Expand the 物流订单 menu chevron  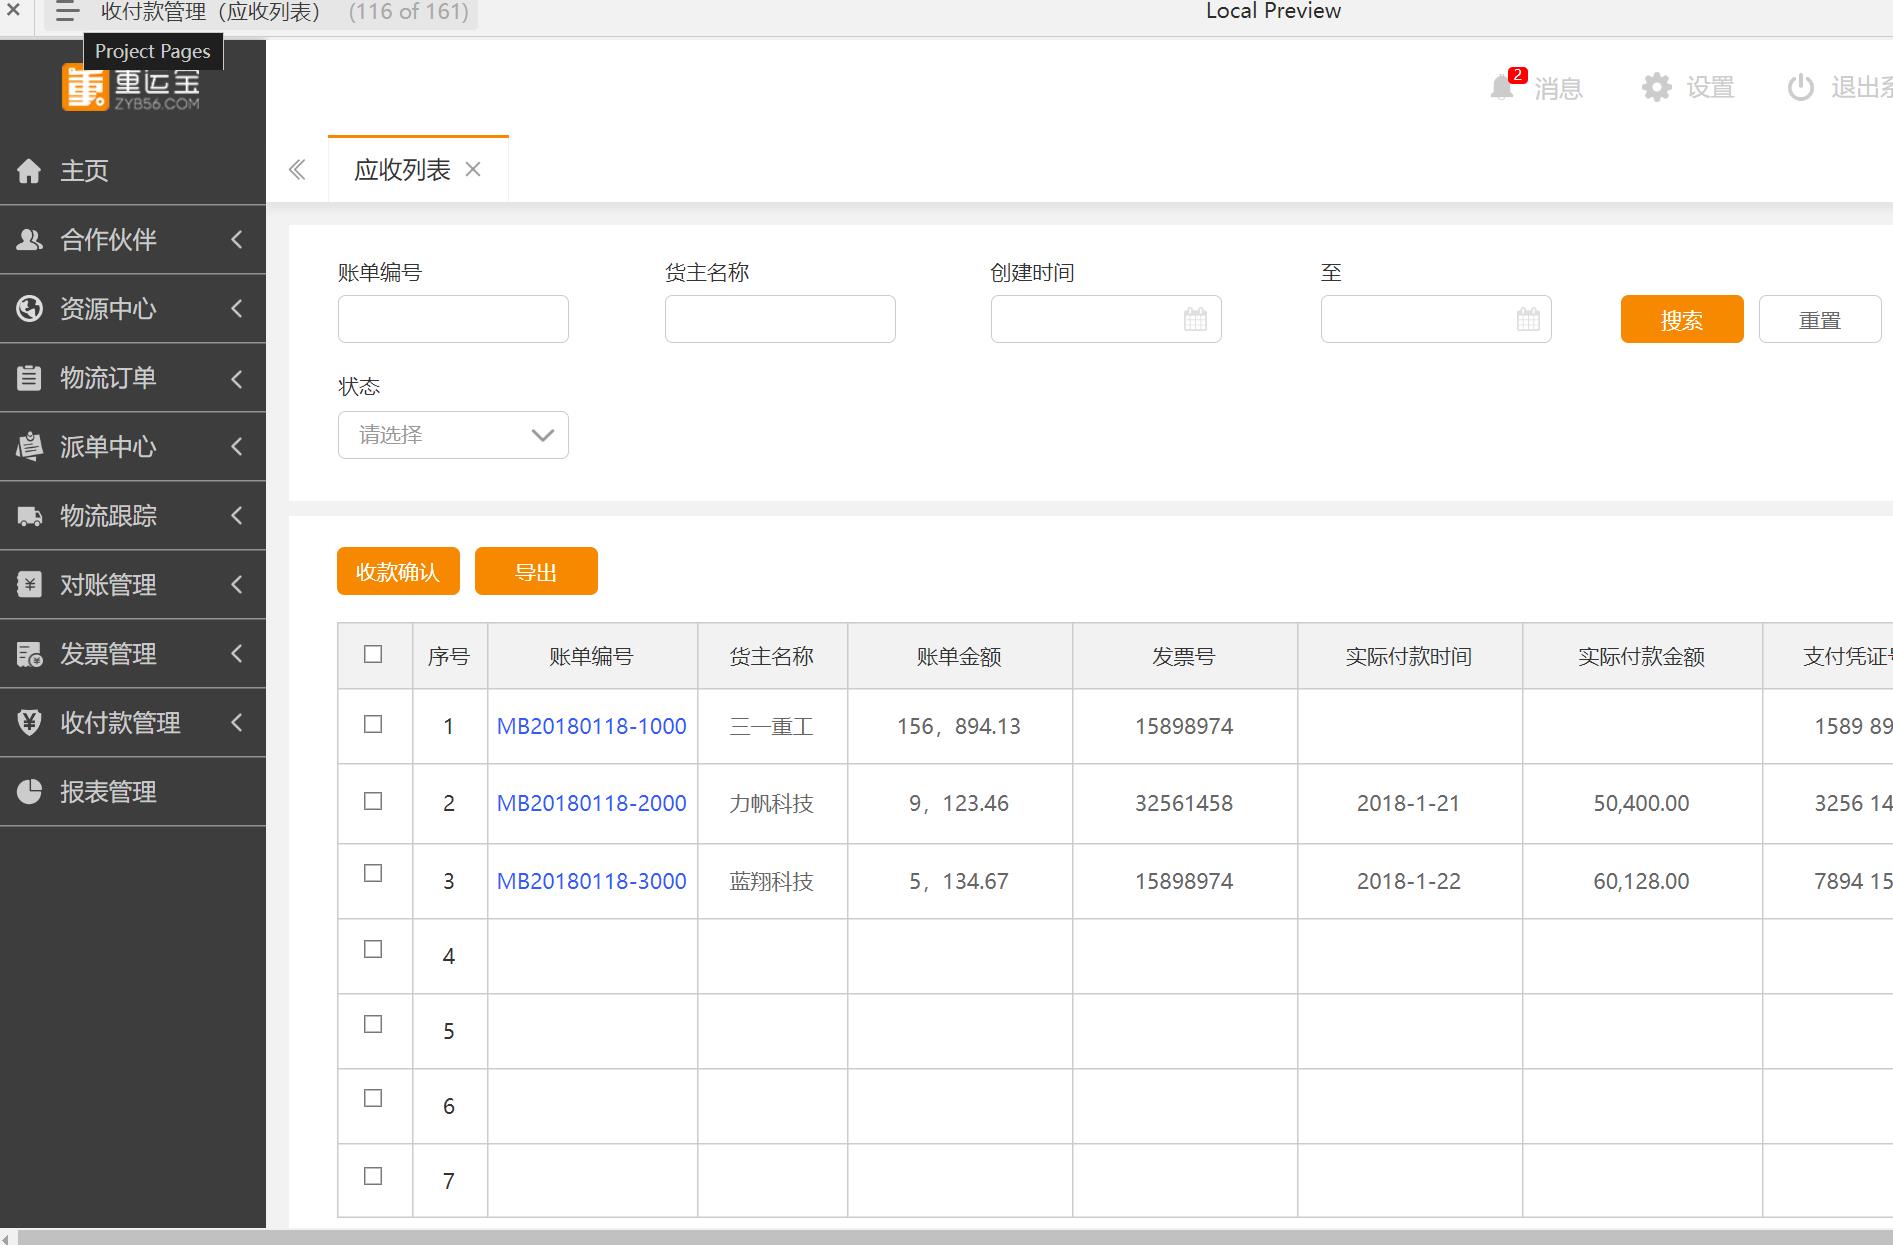(237, 378)
